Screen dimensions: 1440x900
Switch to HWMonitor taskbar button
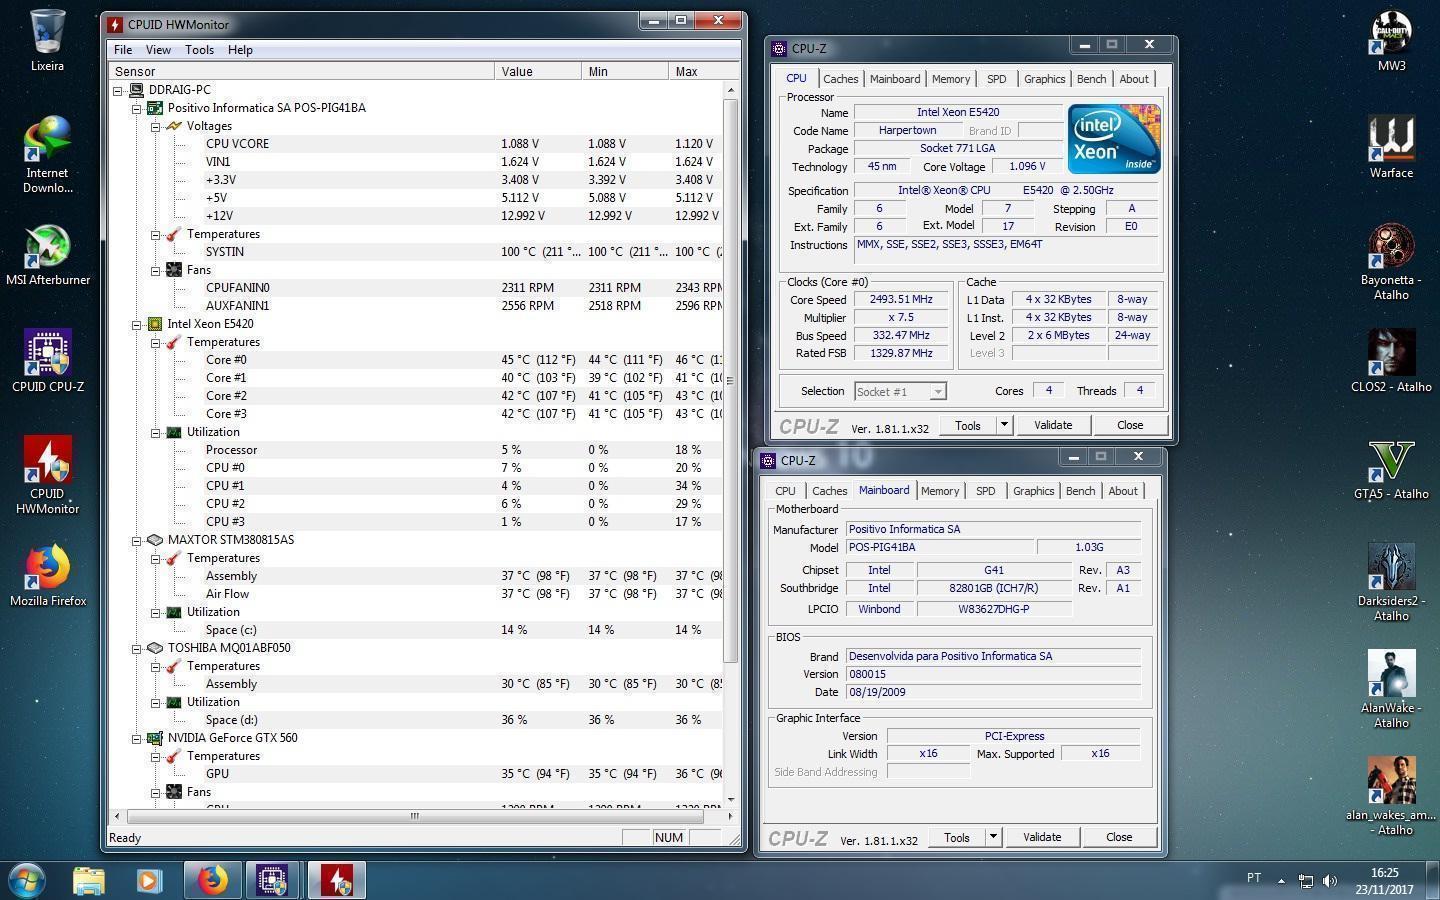click(337, 880)
